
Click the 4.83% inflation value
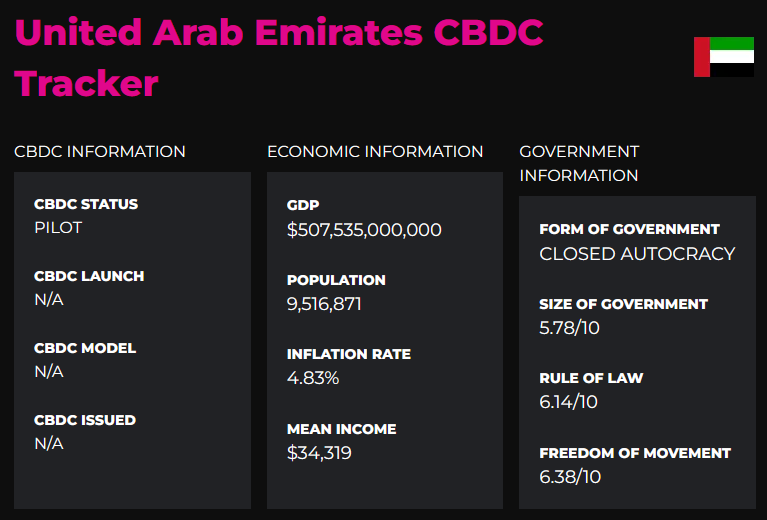click(313, 378)
